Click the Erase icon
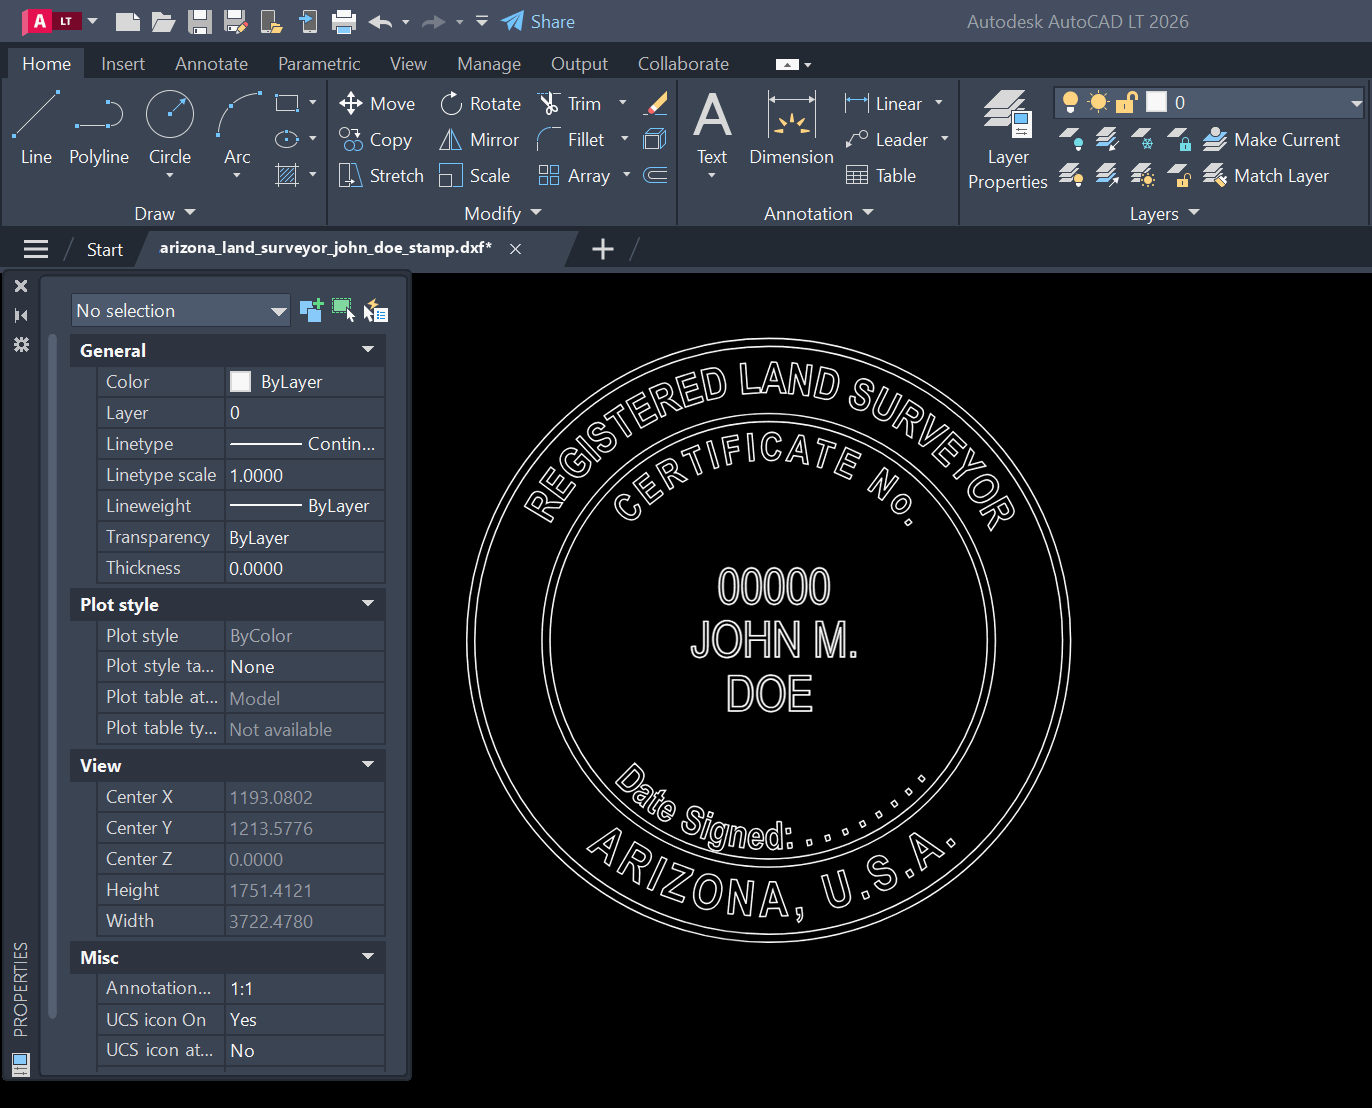Viewport: 1372px width, 1108px height. pos(656,104)
